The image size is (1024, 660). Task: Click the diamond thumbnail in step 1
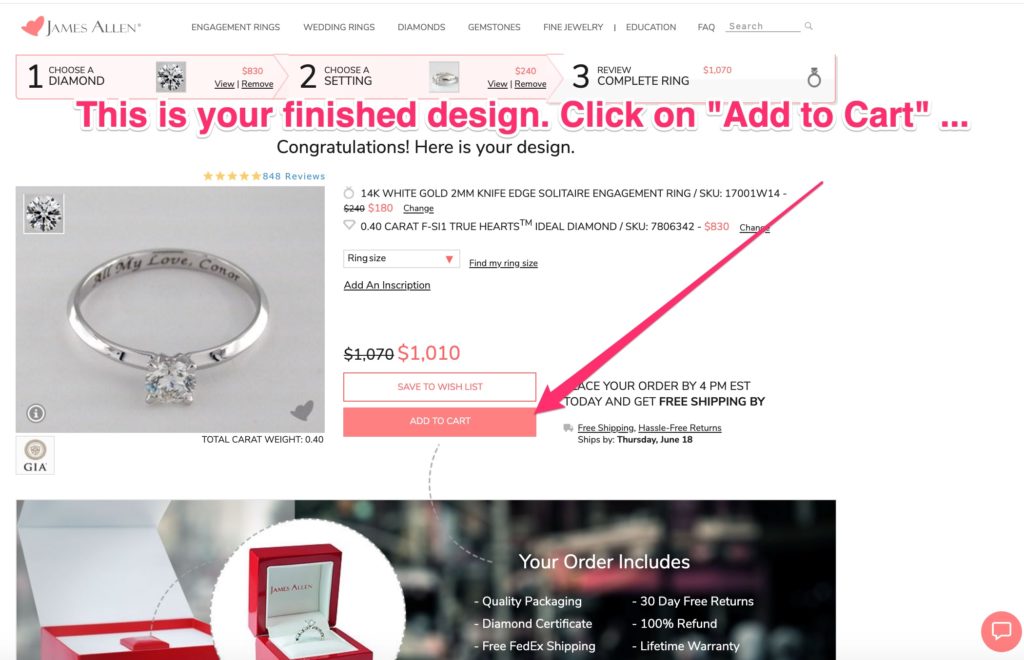[171, 77]
